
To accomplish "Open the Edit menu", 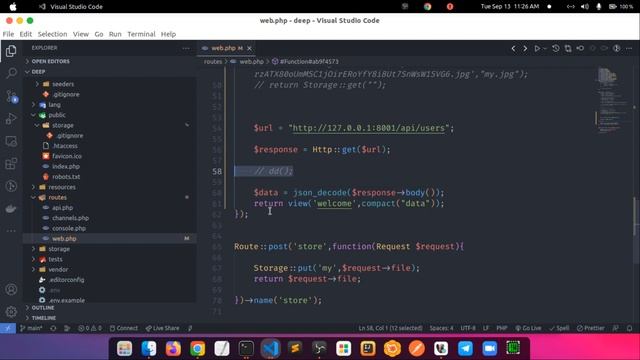I will click(x=25, y=34).
